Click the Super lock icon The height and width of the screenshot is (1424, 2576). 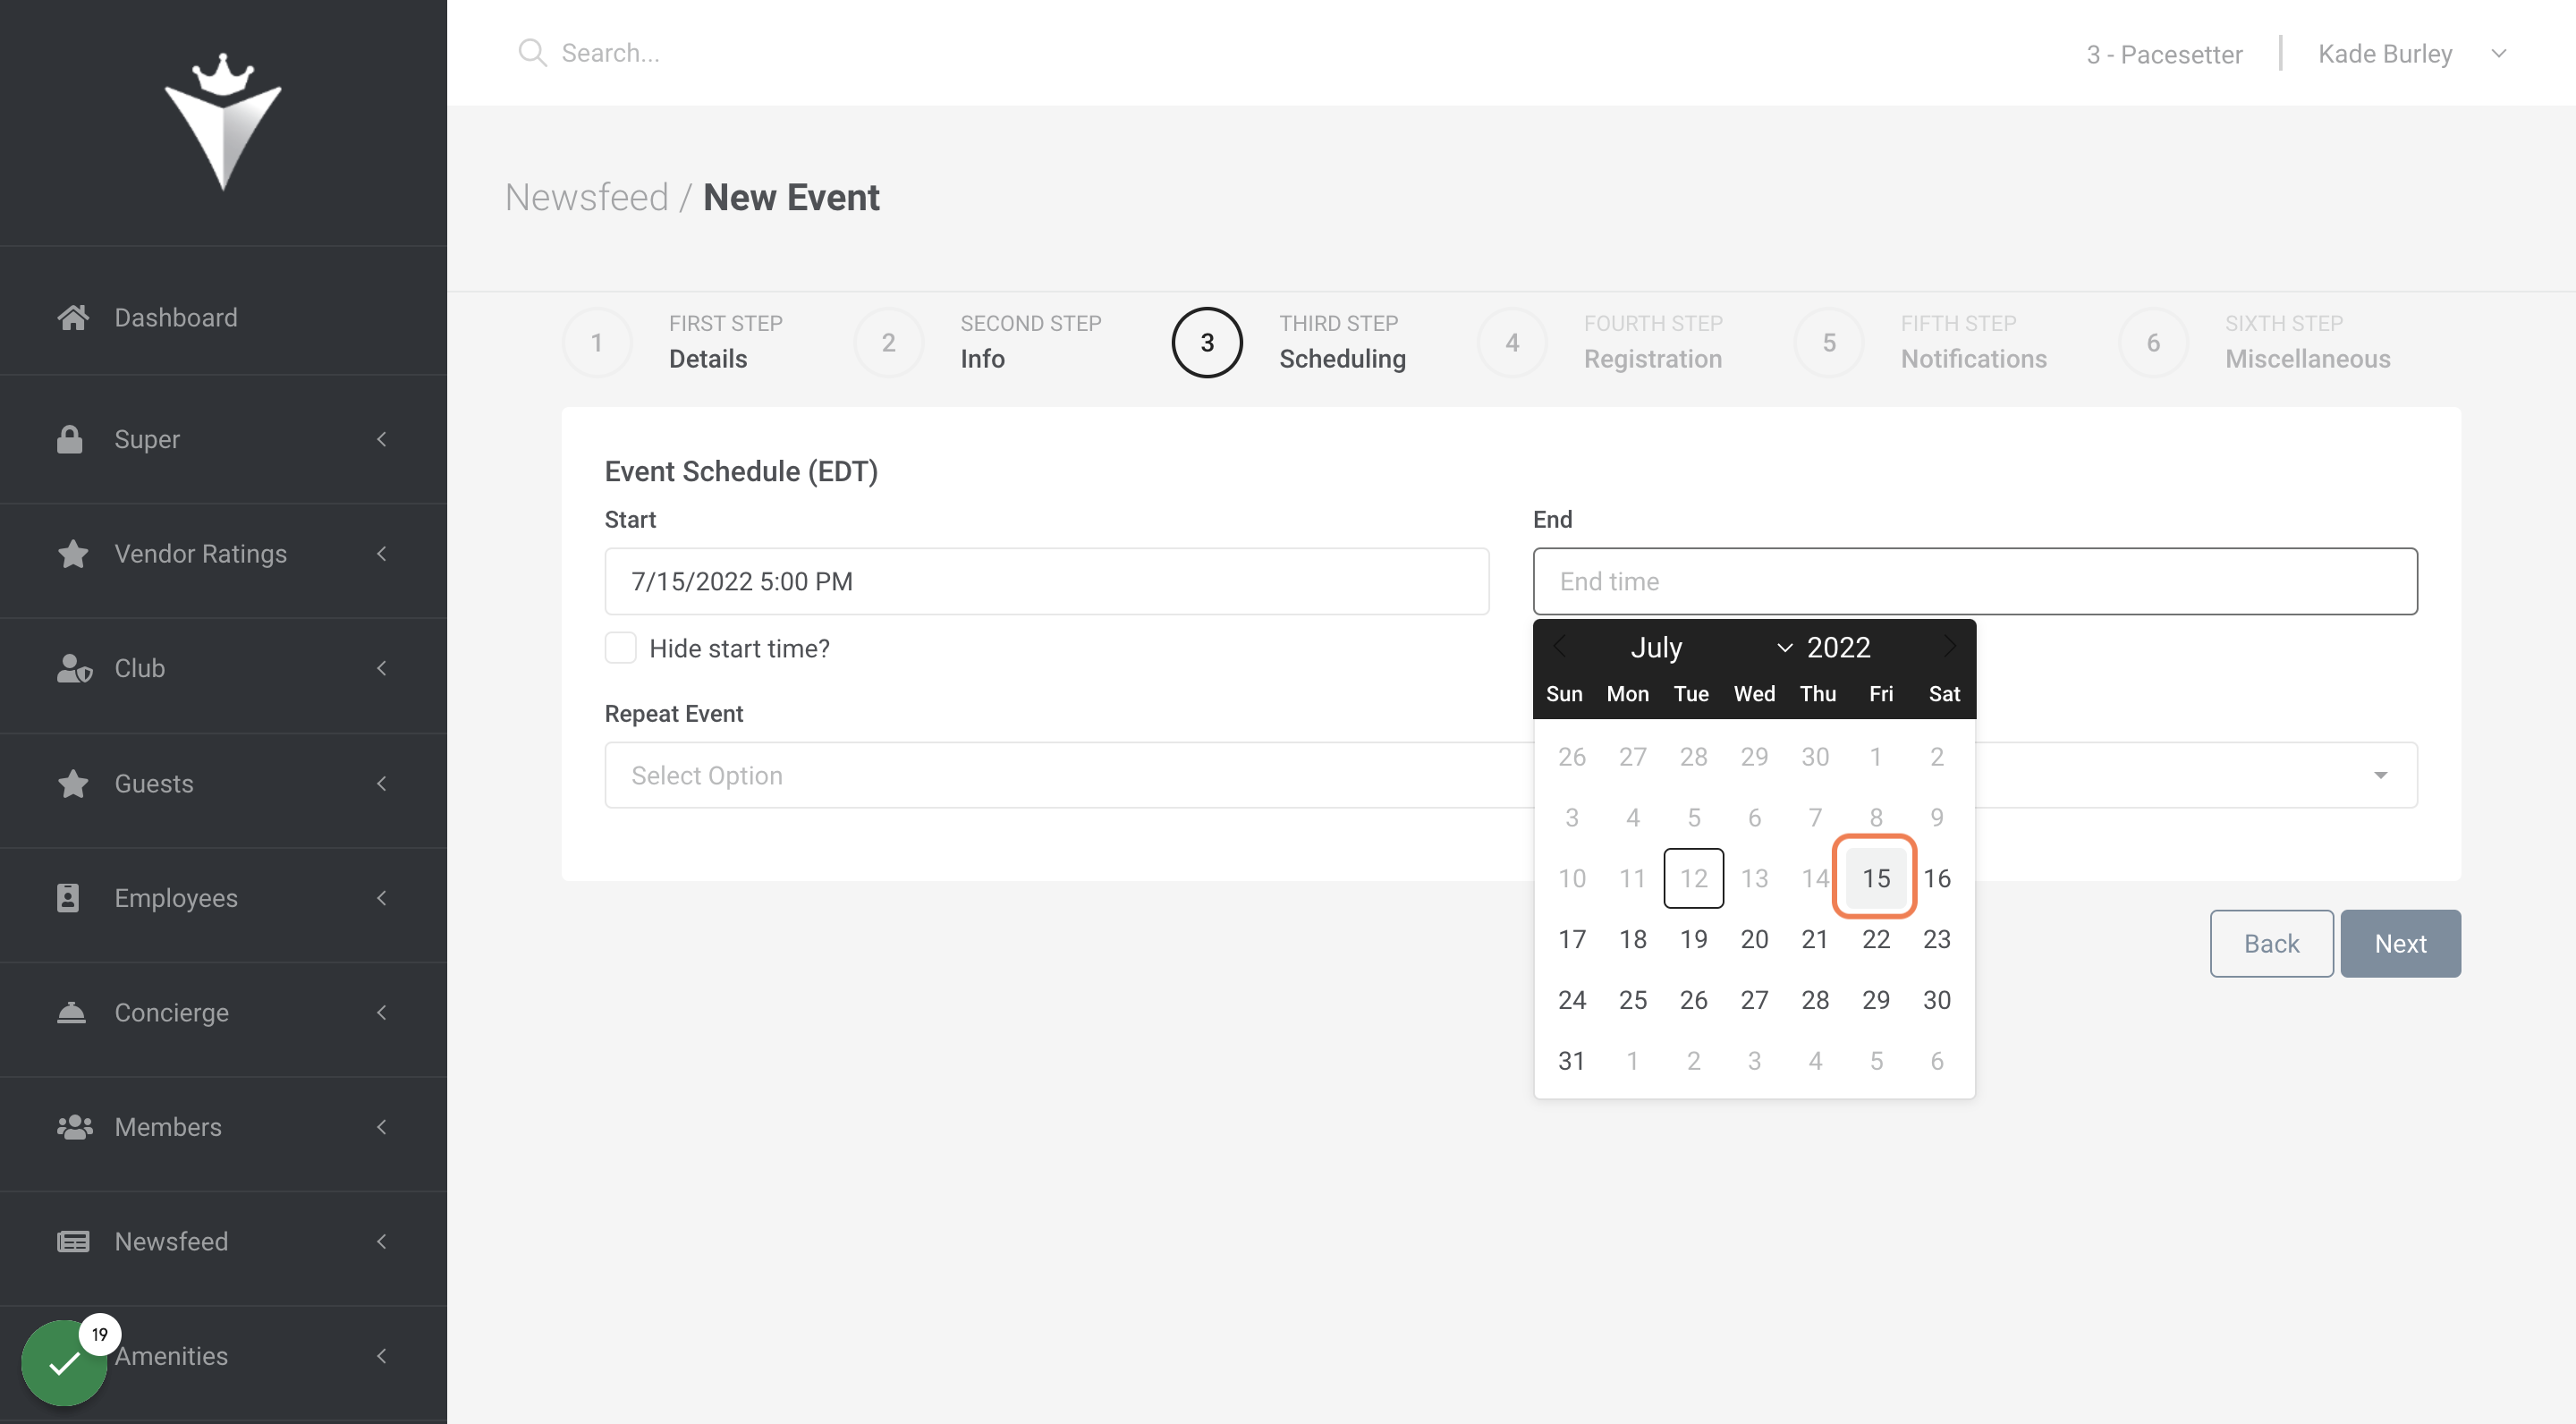(70, 439)
